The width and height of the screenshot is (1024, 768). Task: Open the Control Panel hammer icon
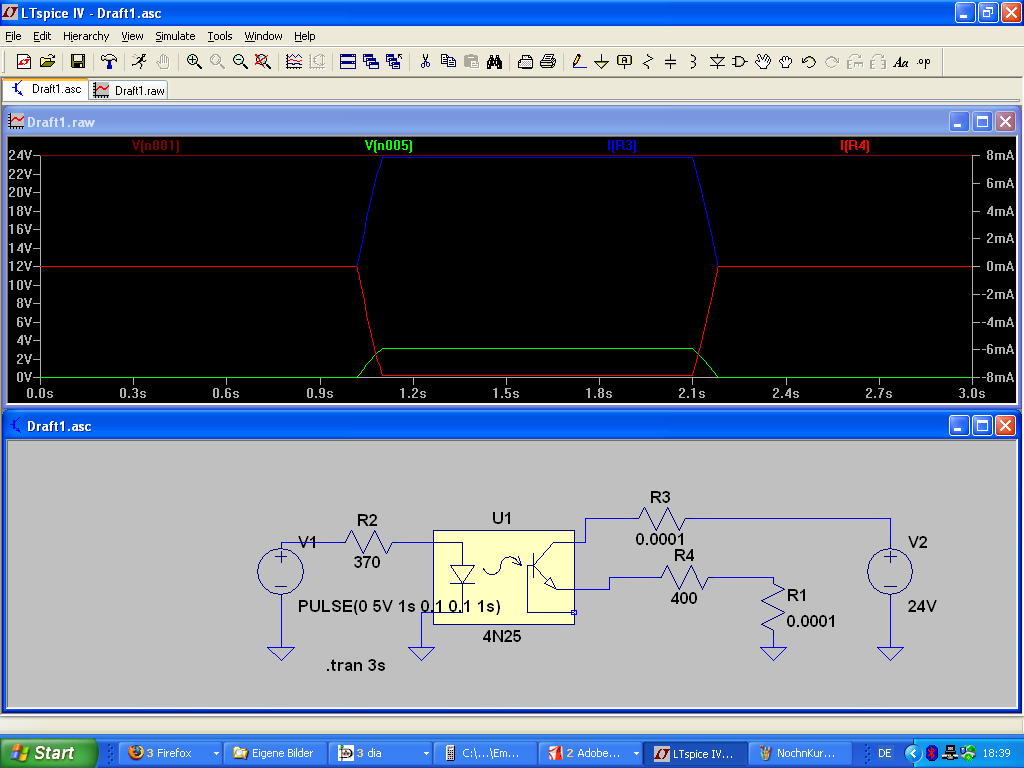(108, 61)
